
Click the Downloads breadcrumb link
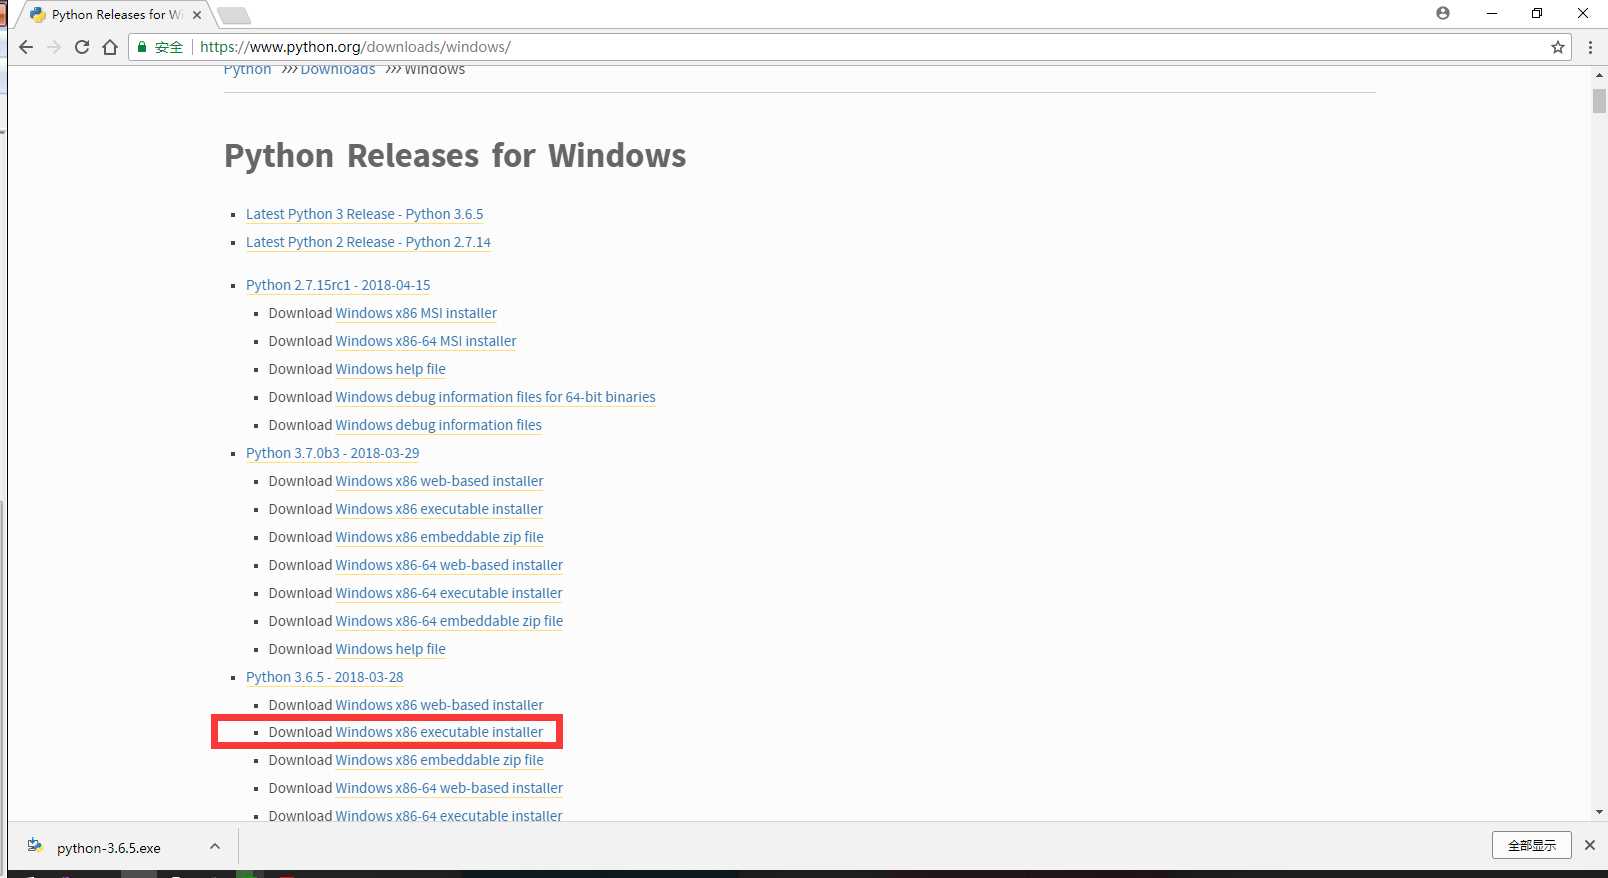tap(338, 69)
